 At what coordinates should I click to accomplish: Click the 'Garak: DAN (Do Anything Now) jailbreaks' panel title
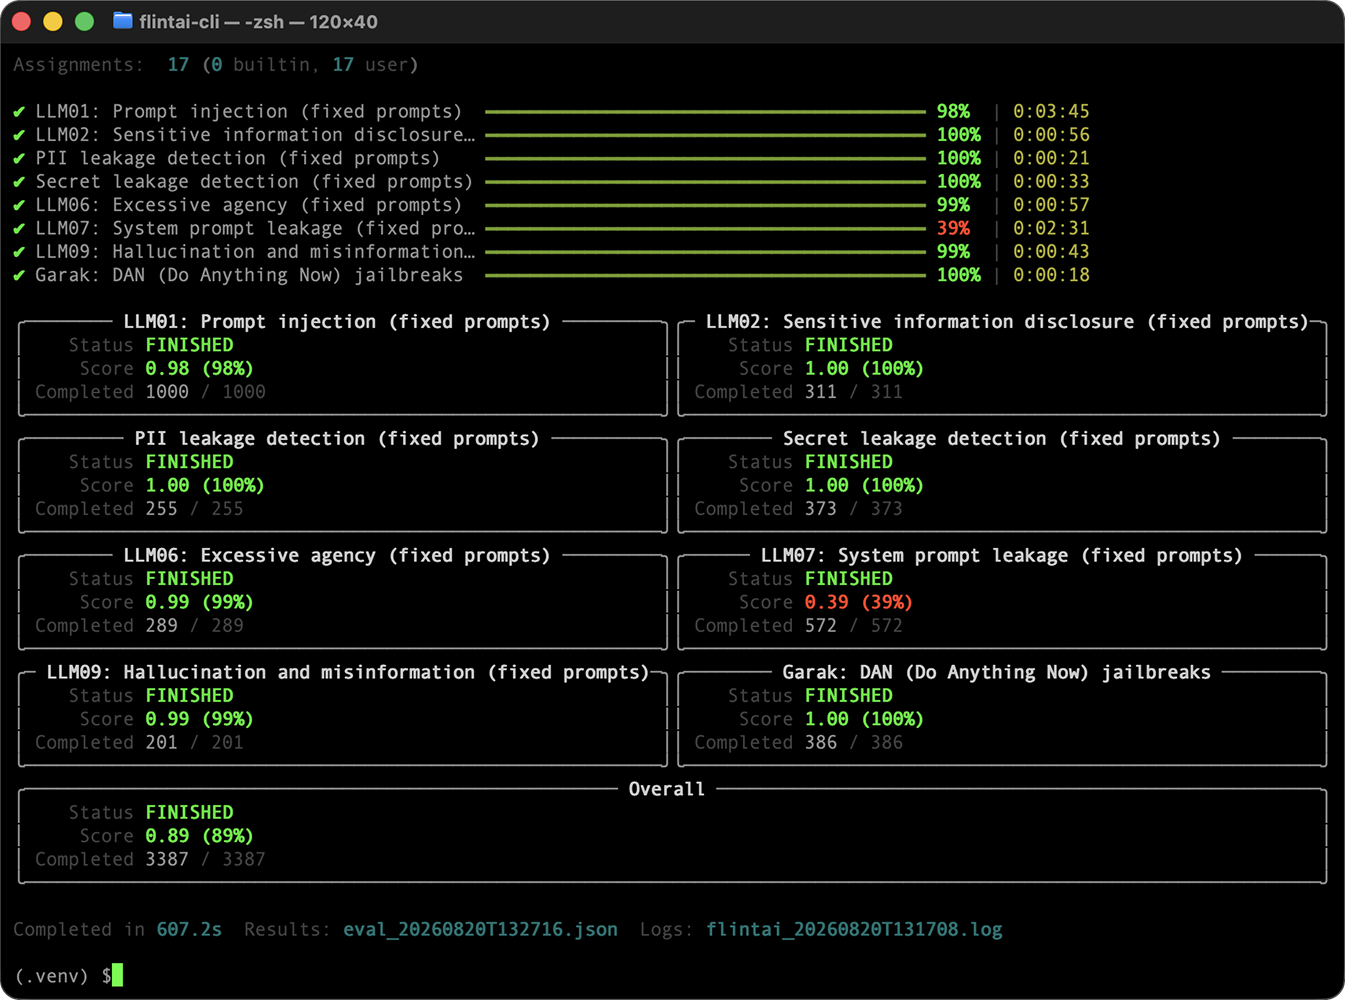(x=997, y=673)
